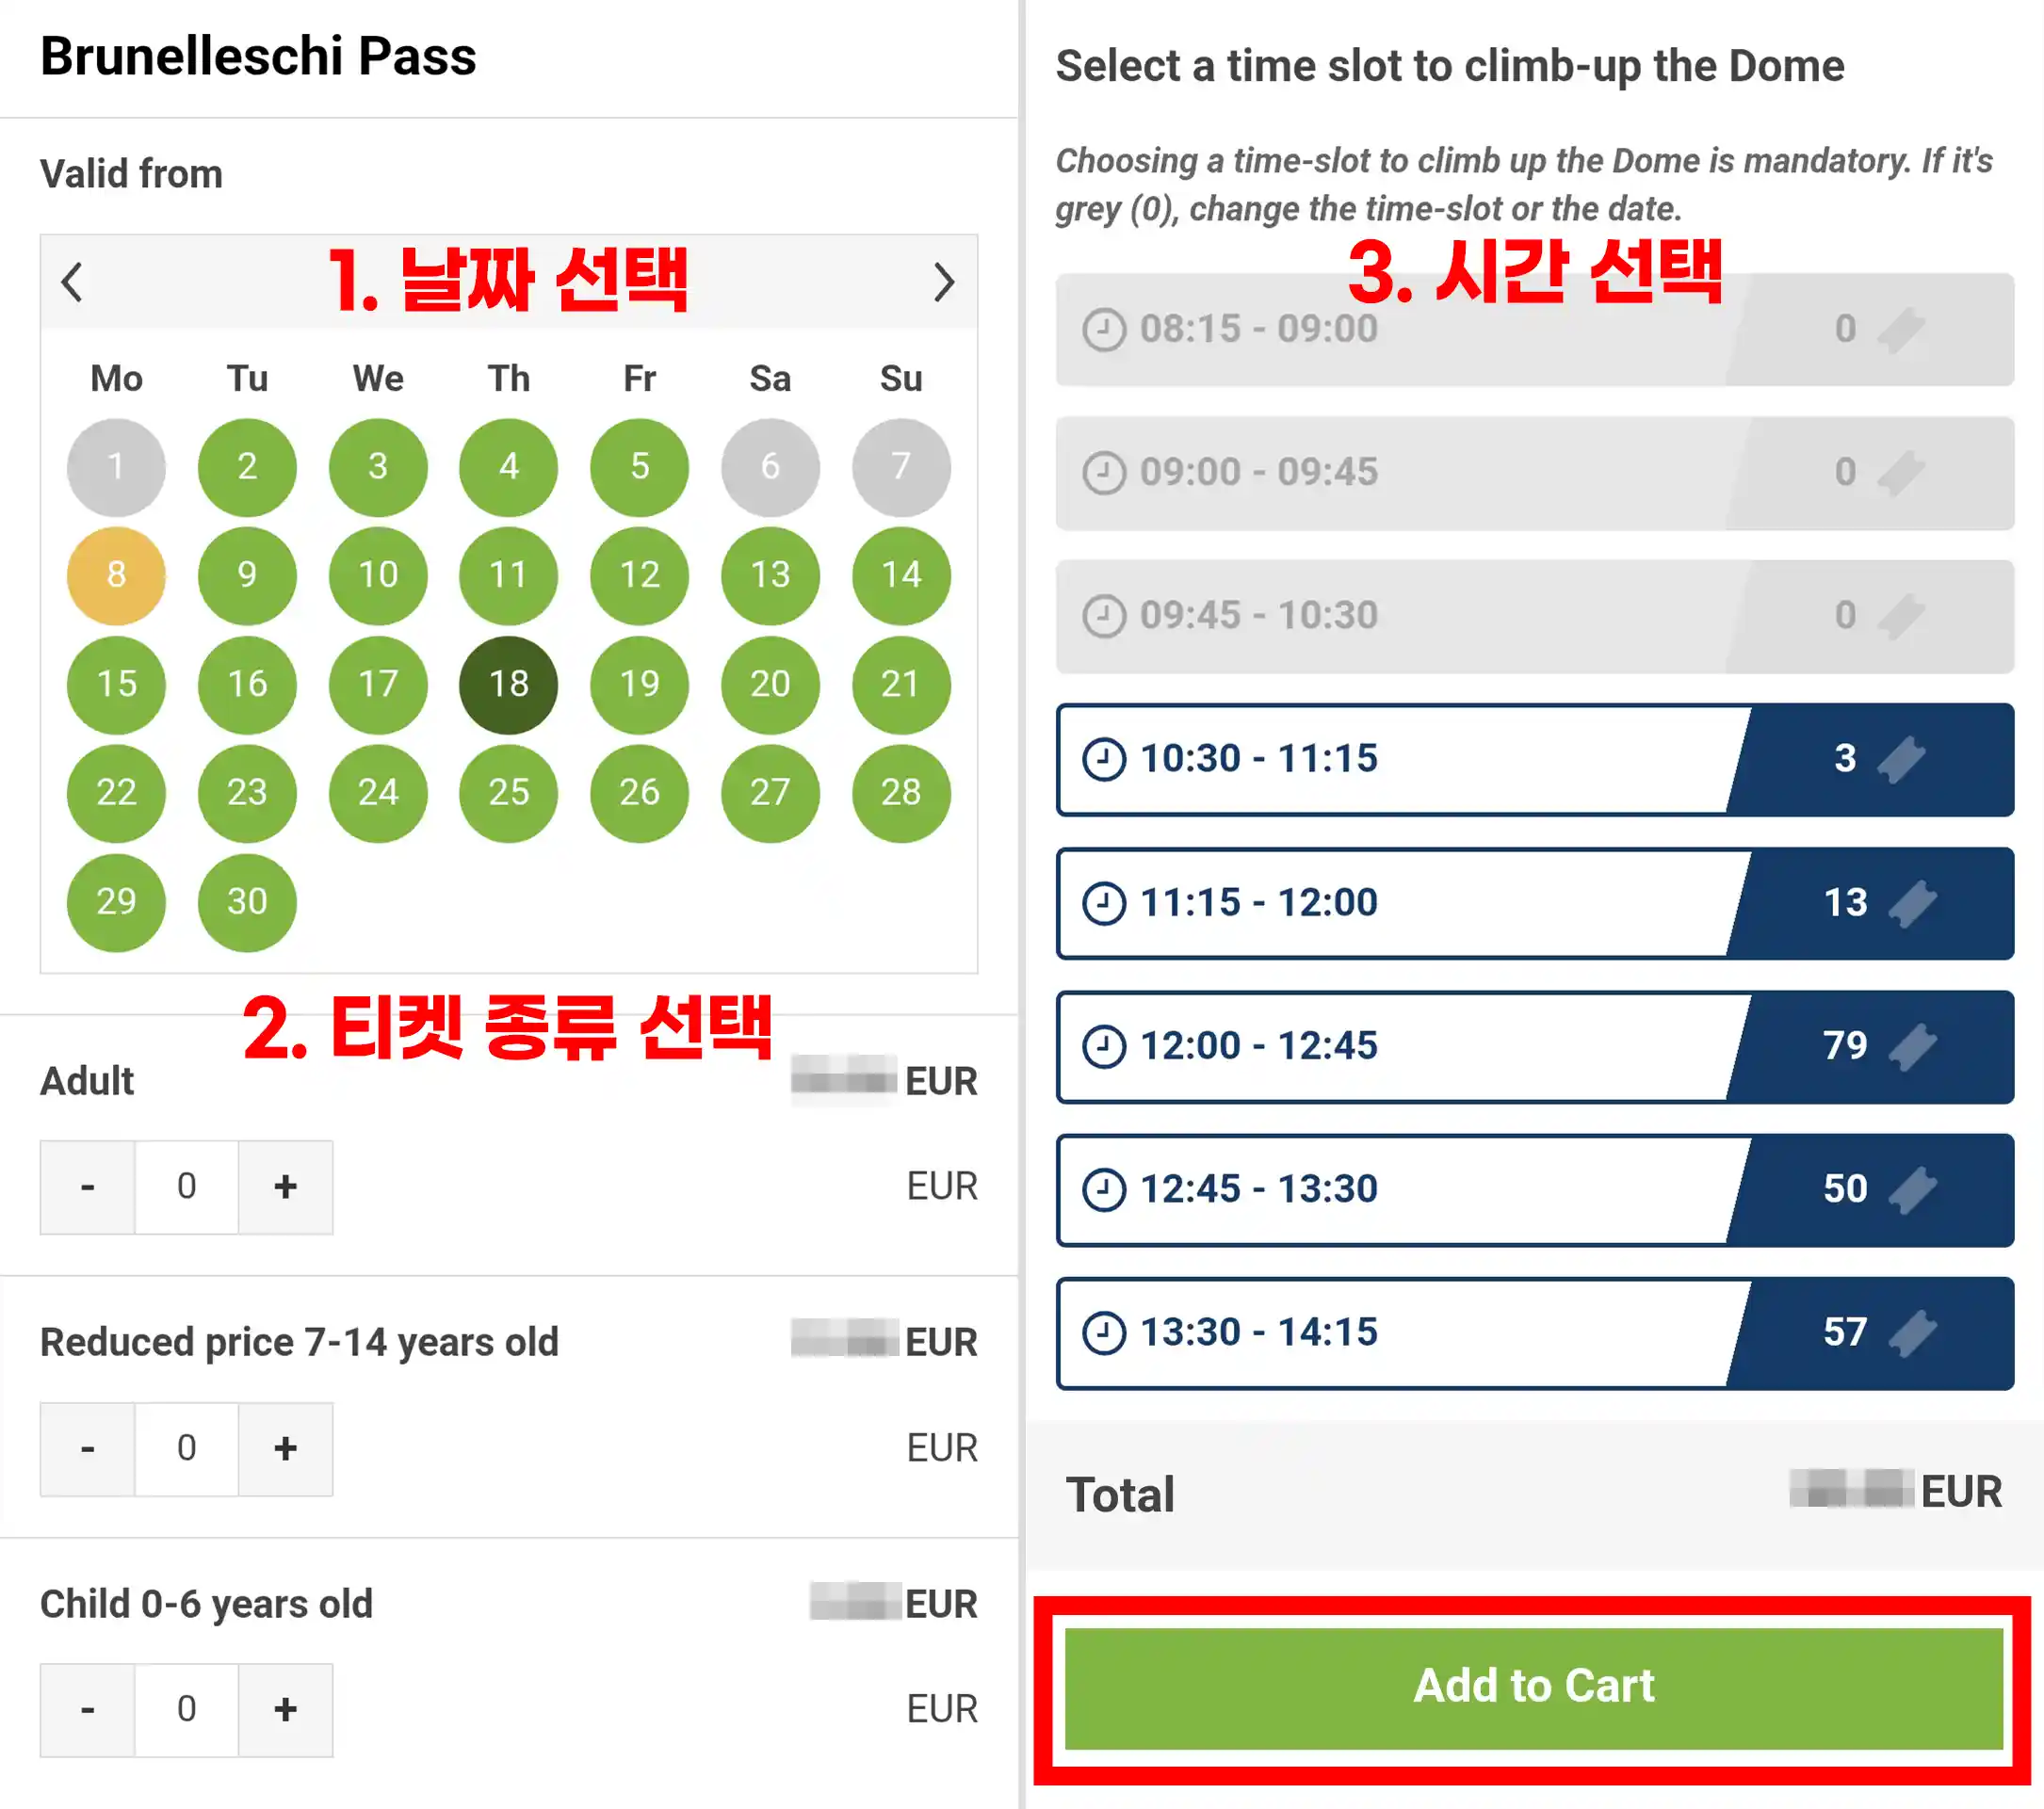This screenshot has width=2044, height=1809.
Task: Add one Child 0-6 years ticket
Action: (x=285, y=1710)
